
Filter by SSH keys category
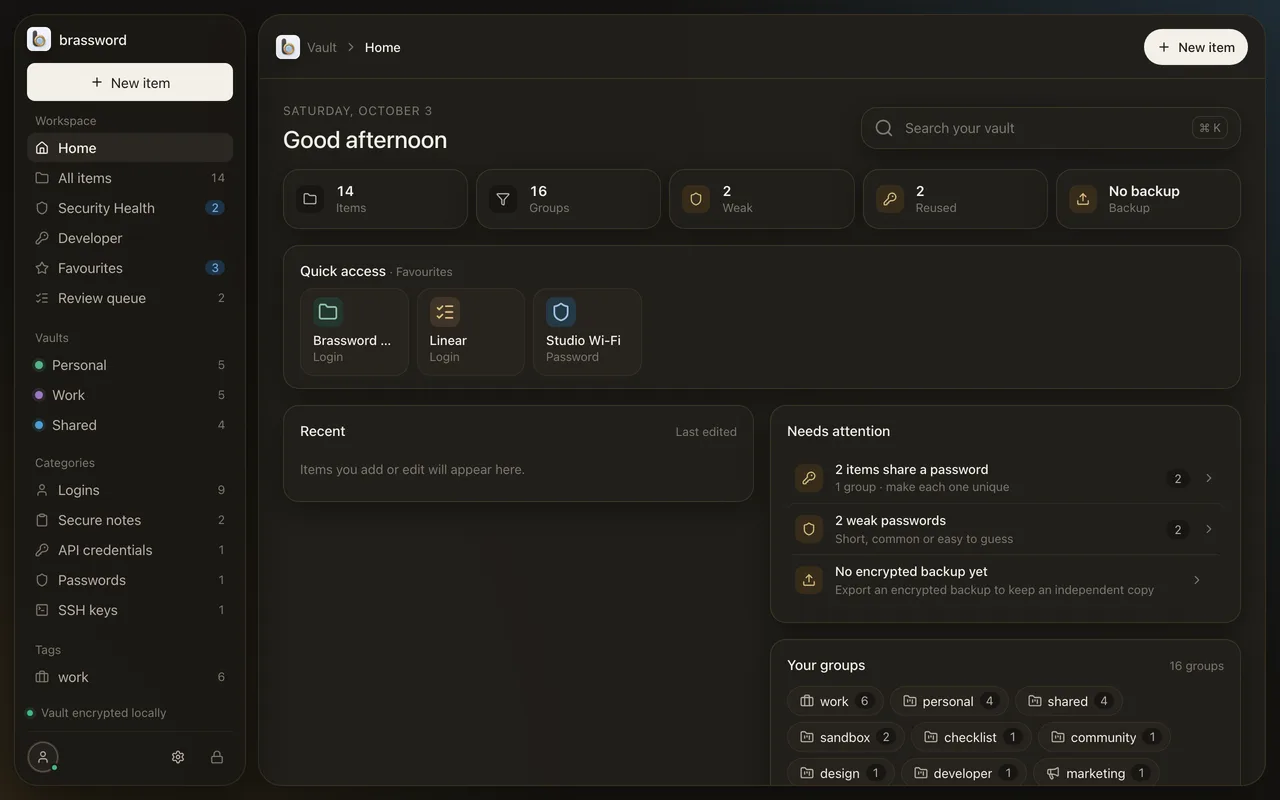[130, 610]
